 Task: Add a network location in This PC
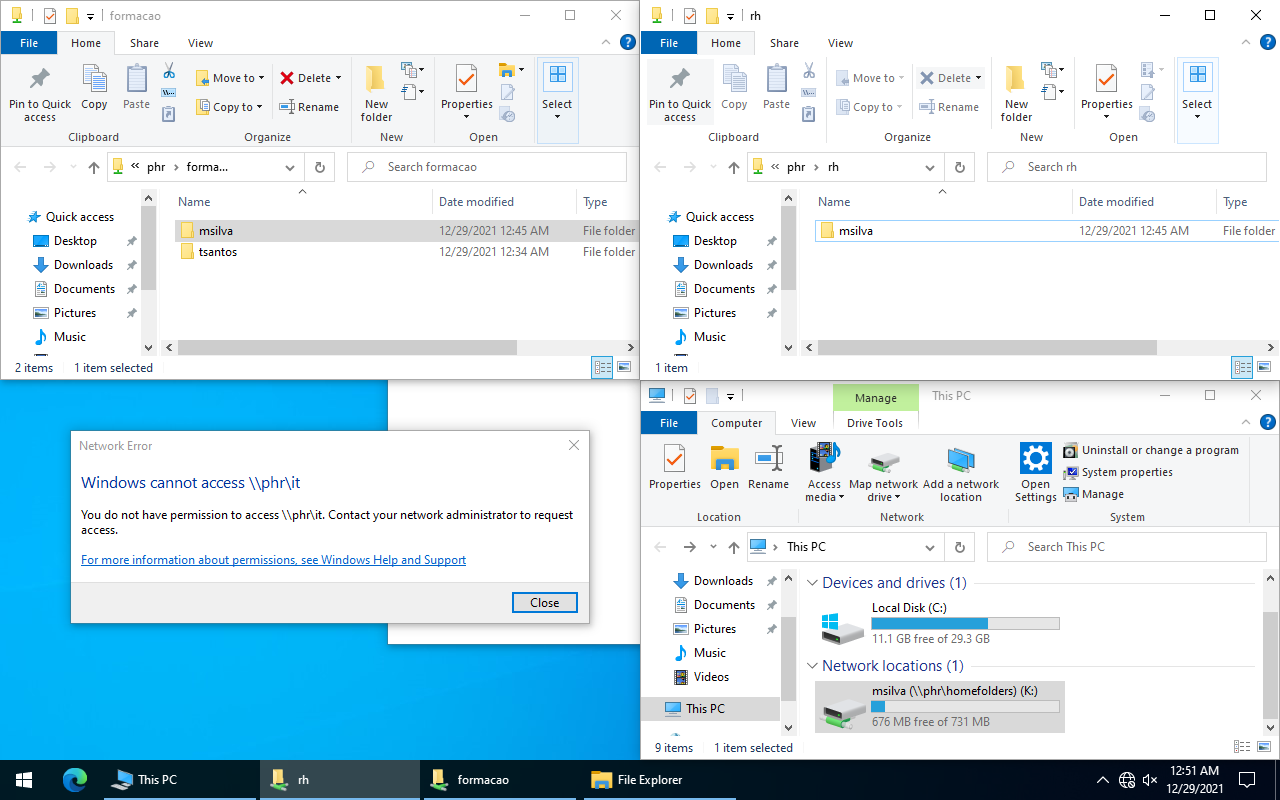[x=961, y=470]
